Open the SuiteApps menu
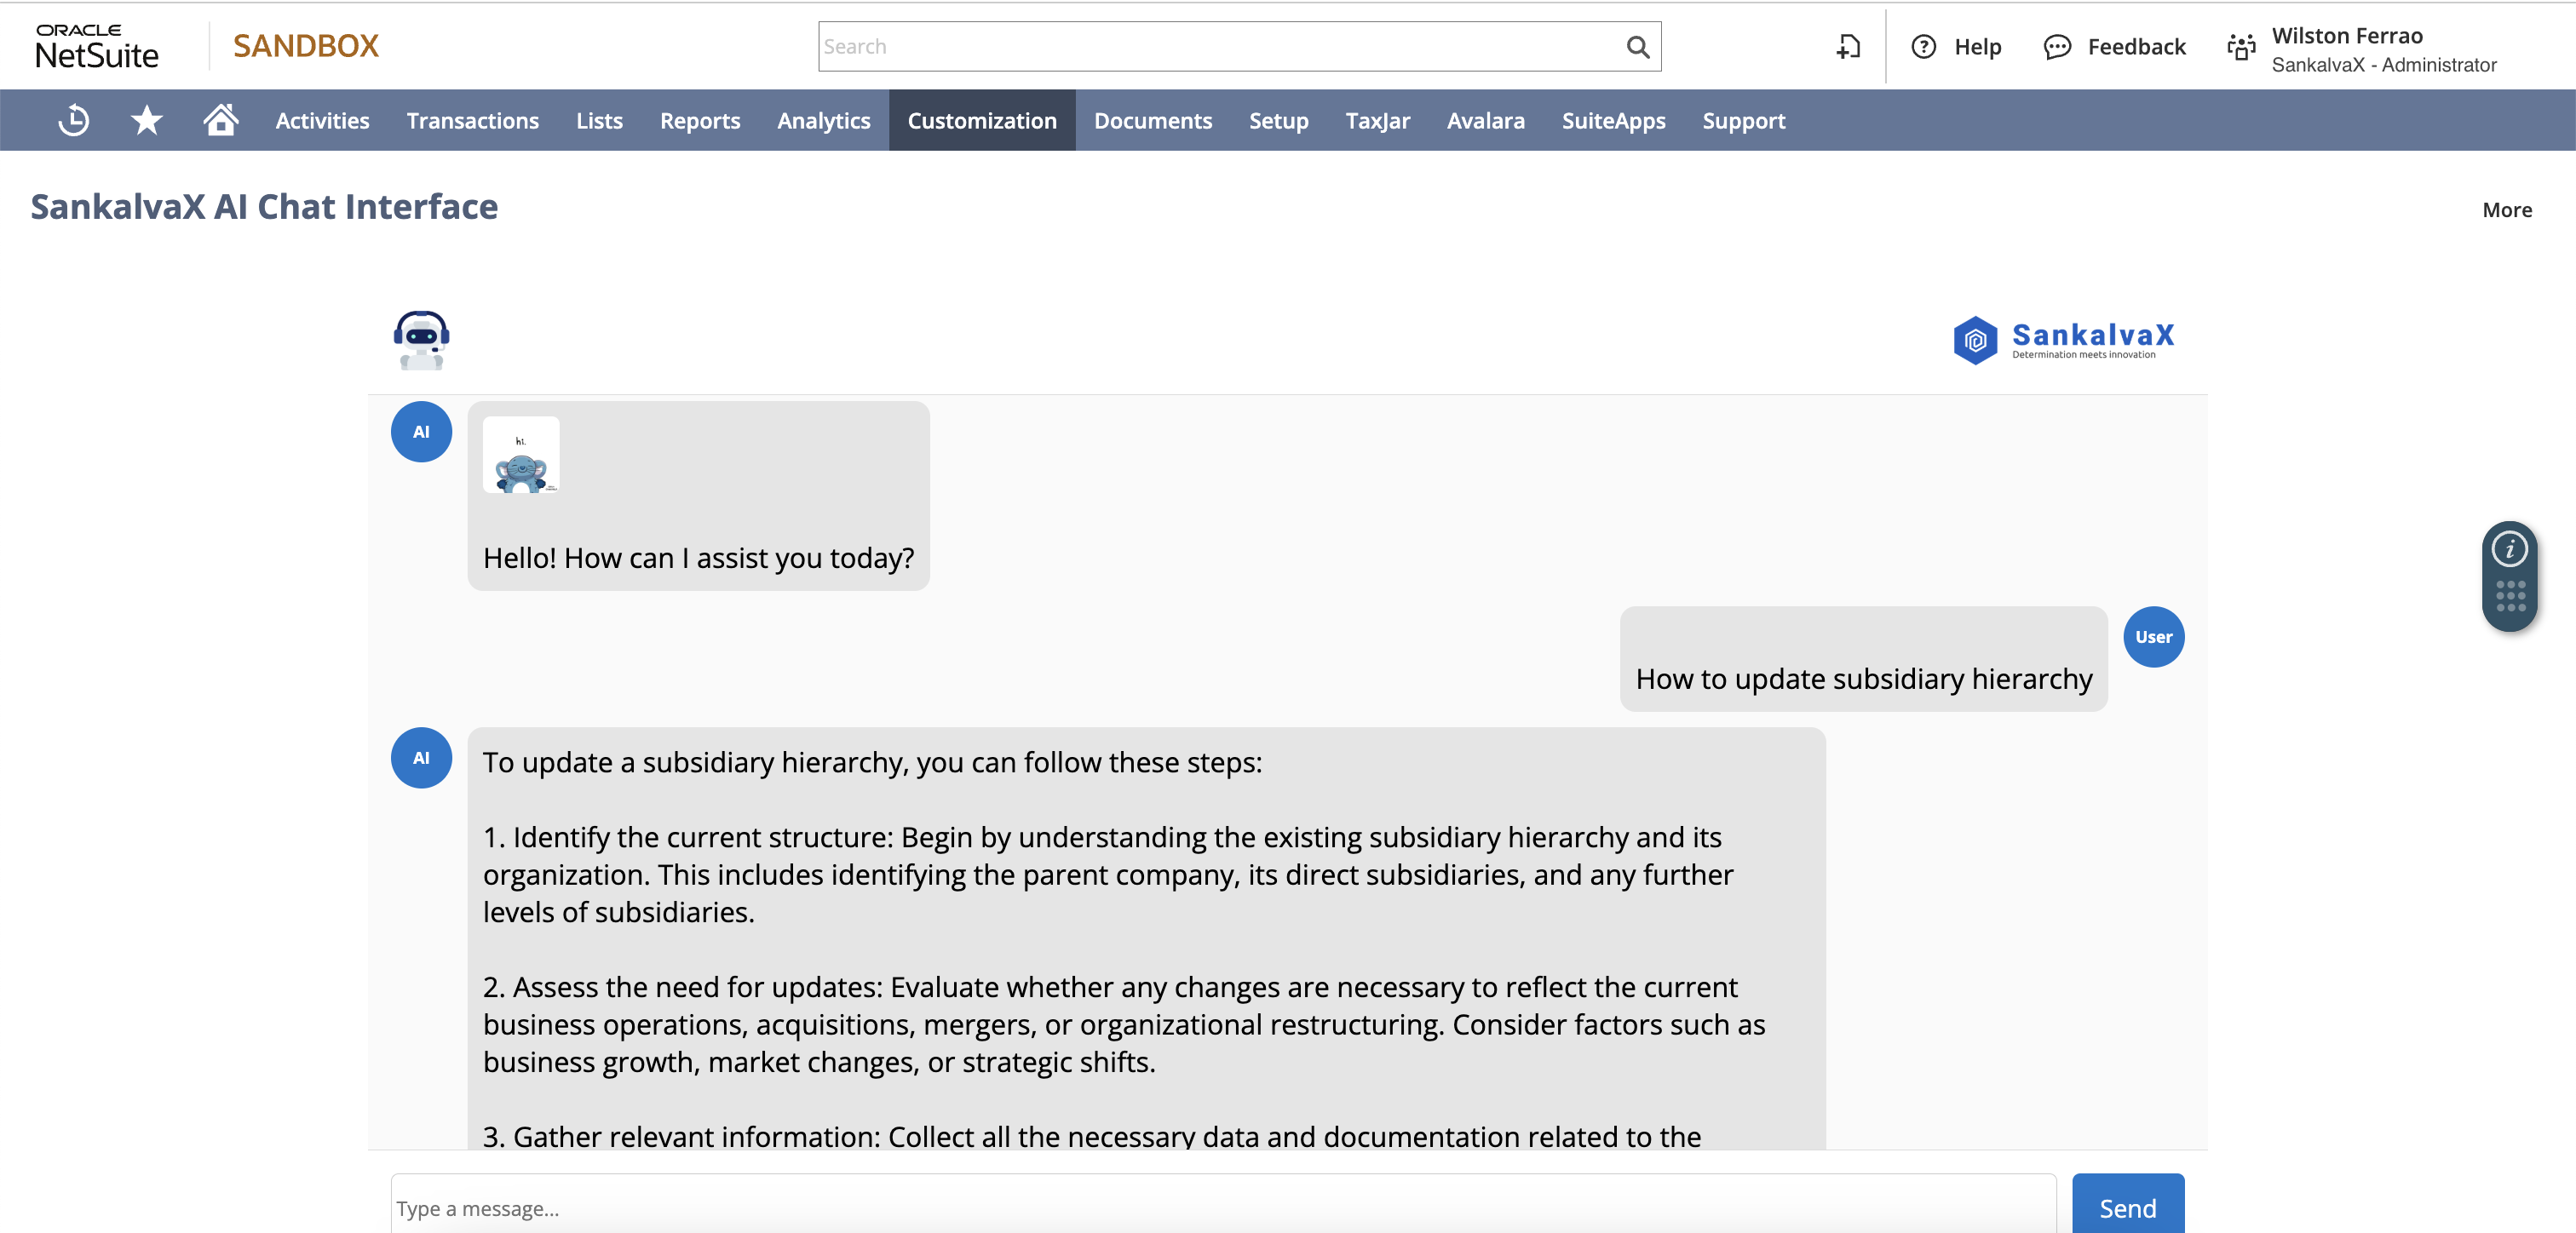 1614,120
